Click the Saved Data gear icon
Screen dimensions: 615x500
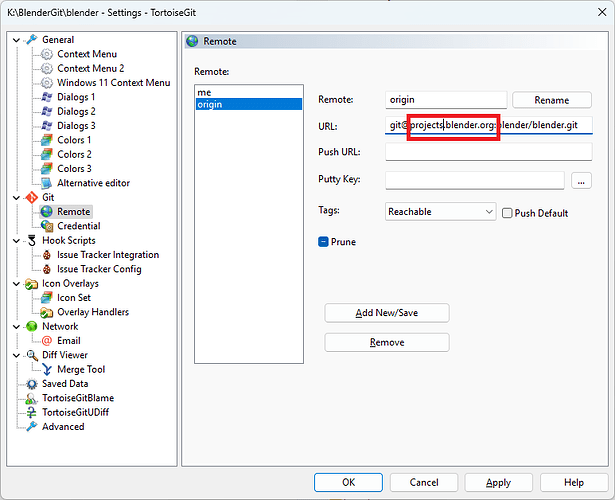pyautogui.click(x=31, y=384)
